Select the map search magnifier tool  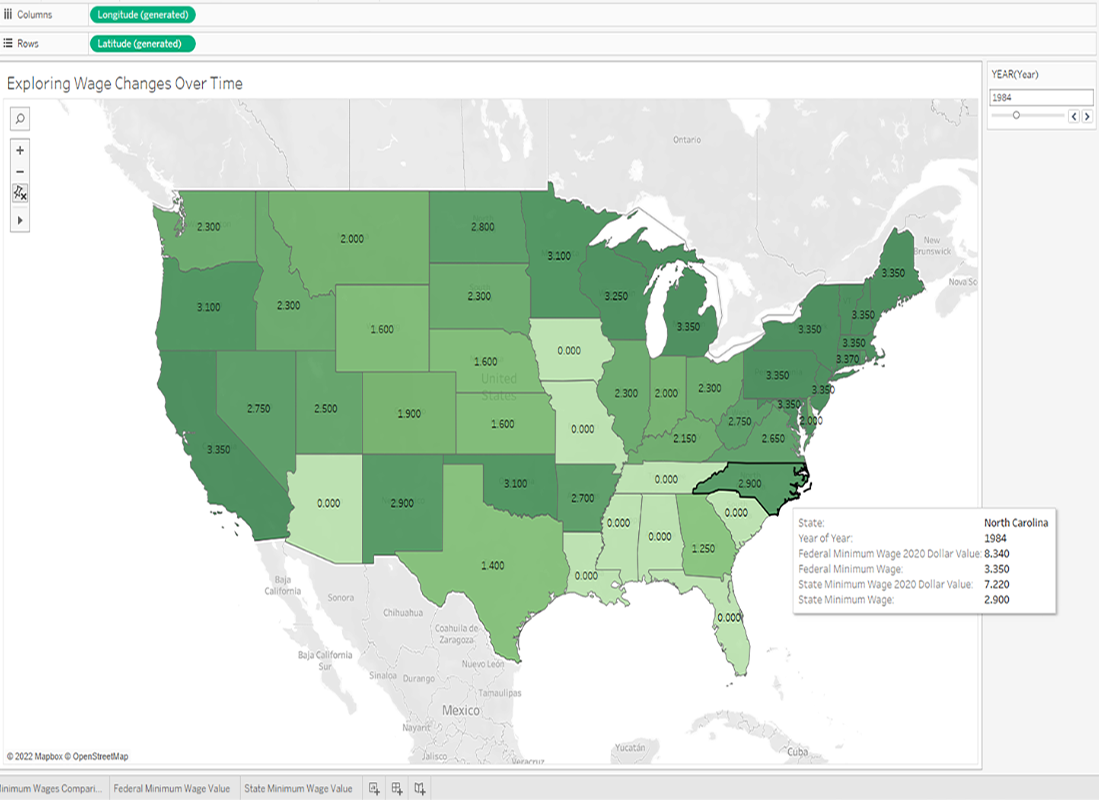(x=21, y=118)
